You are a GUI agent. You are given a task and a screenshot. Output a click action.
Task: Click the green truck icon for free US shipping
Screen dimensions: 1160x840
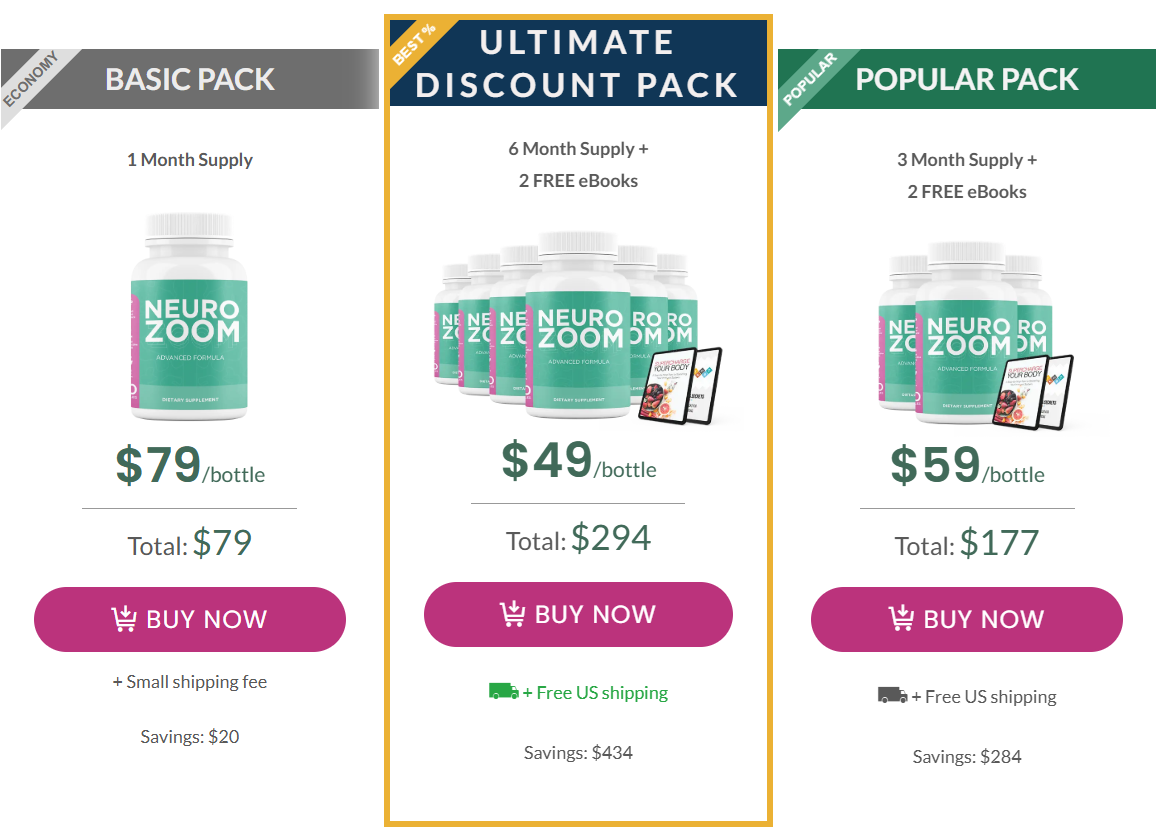(x=500, y=691)
